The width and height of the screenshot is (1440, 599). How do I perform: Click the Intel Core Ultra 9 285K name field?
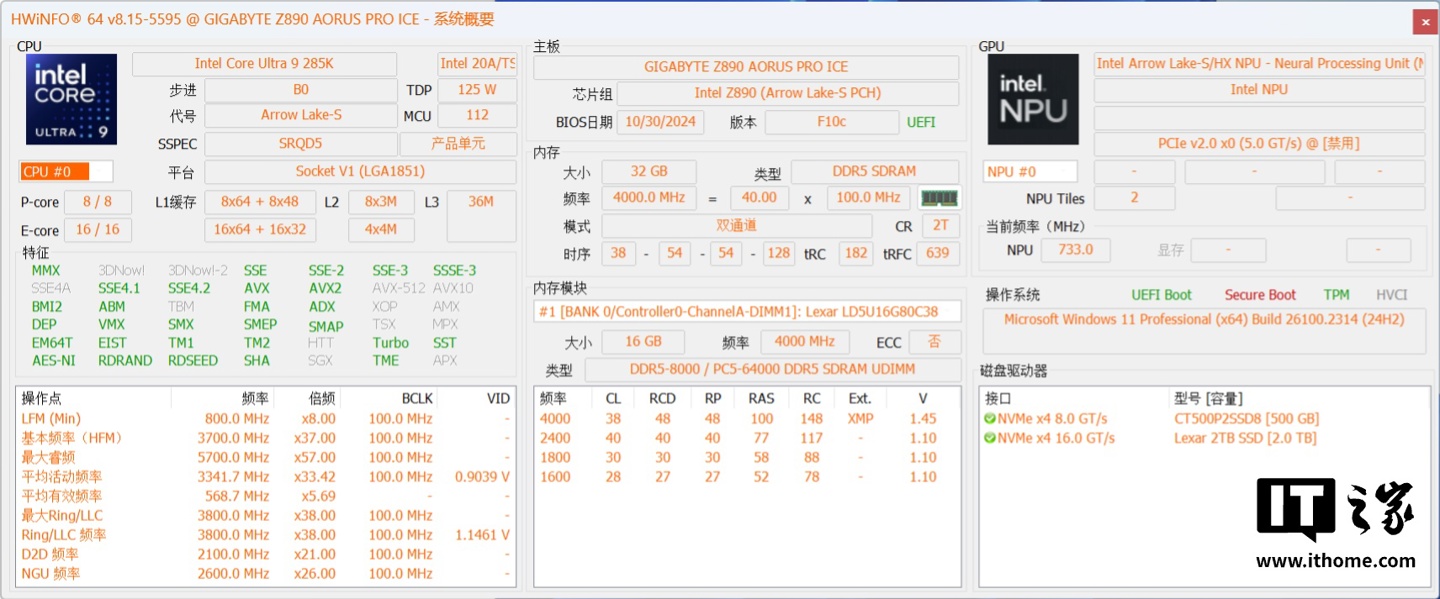tap(264, 63)
